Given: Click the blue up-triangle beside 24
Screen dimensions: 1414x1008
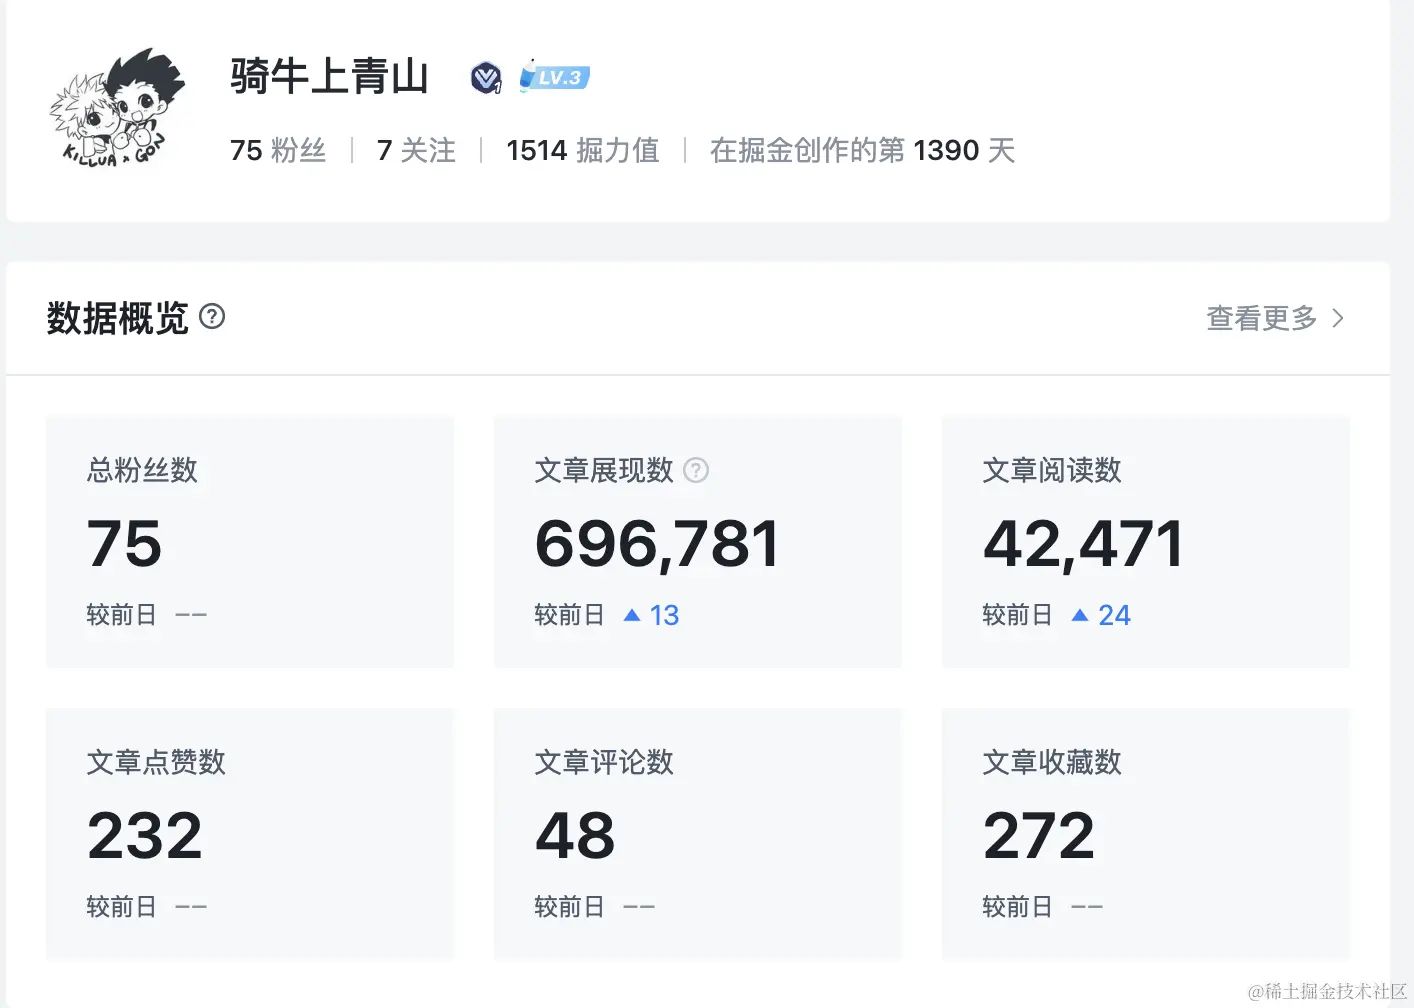Looking at the screenshot, I should [x=1080, y=615].
